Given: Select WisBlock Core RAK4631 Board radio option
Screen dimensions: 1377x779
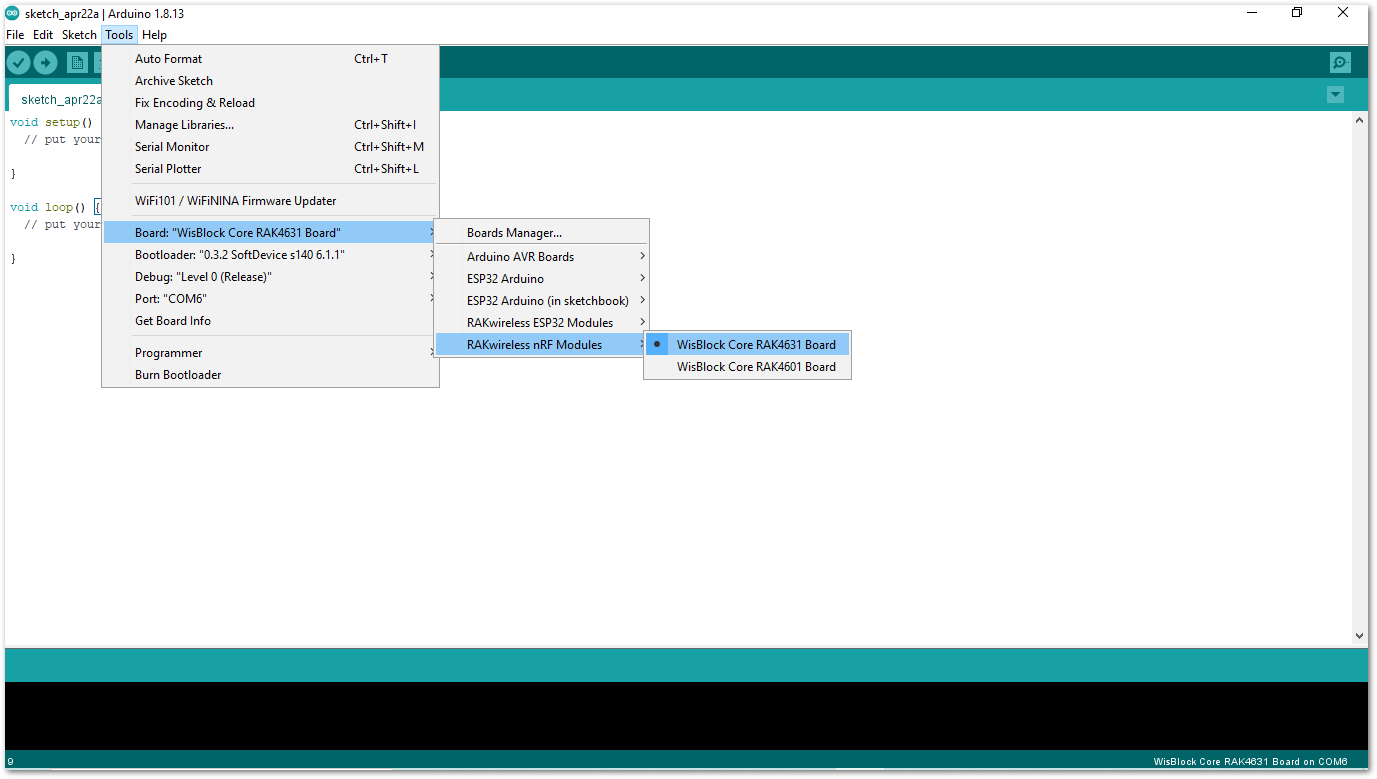Looking at the screenshot, I should tap(747, 345).
